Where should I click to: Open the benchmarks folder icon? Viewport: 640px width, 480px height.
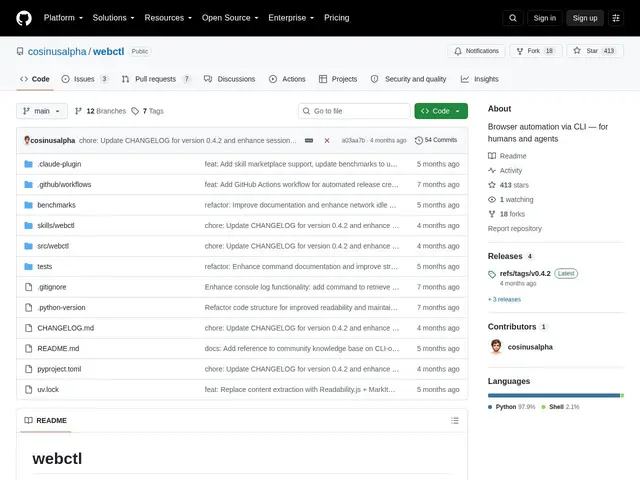pos(28,205)
